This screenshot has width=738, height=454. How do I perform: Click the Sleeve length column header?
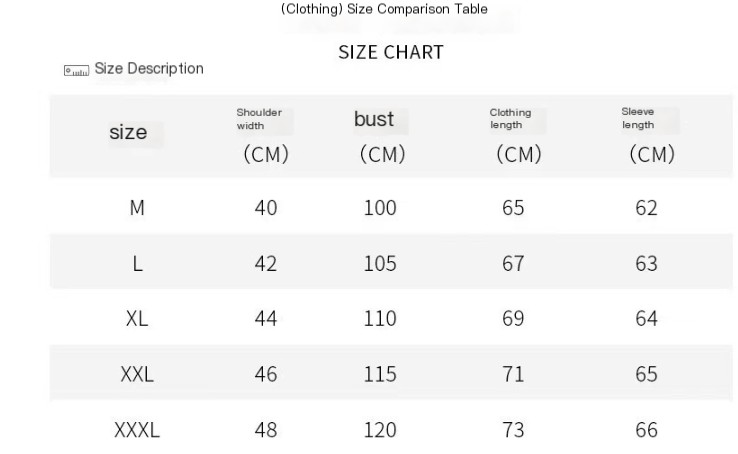[638, 118]
